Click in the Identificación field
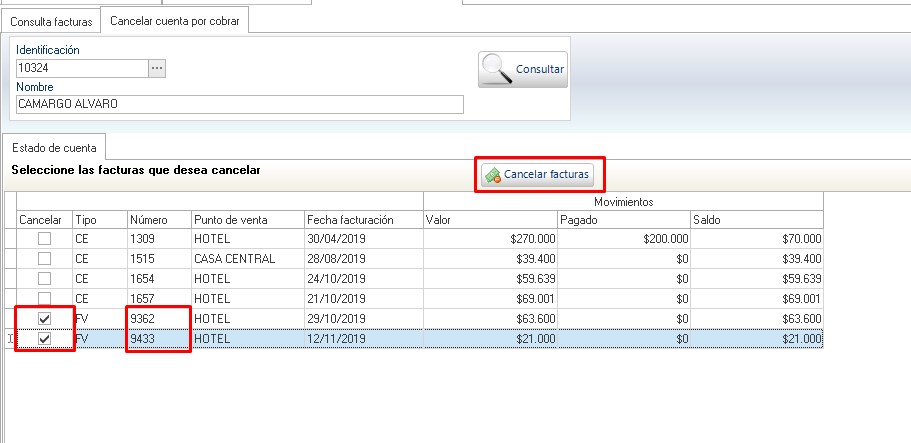 click(x=80, y=68)
